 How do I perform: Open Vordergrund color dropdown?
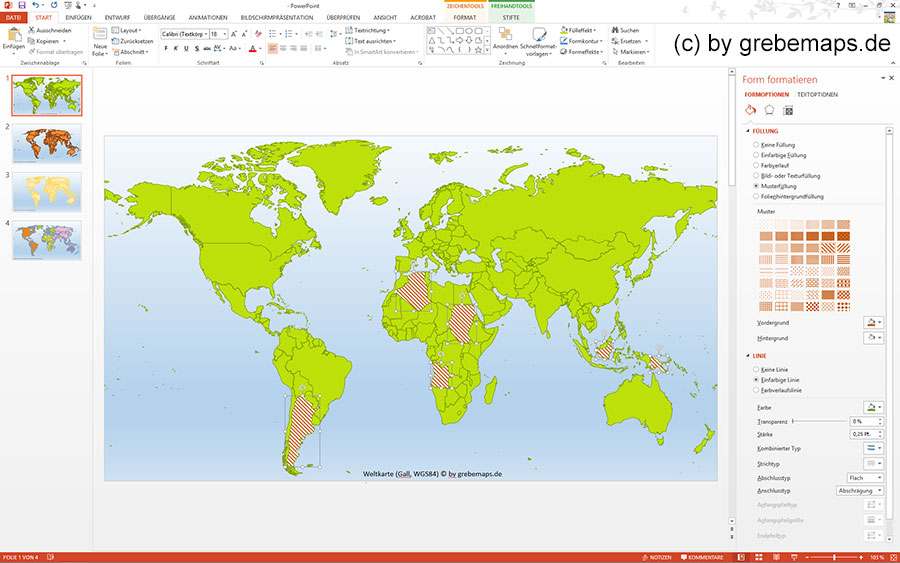pyautogui.click(x=873, y=323)
